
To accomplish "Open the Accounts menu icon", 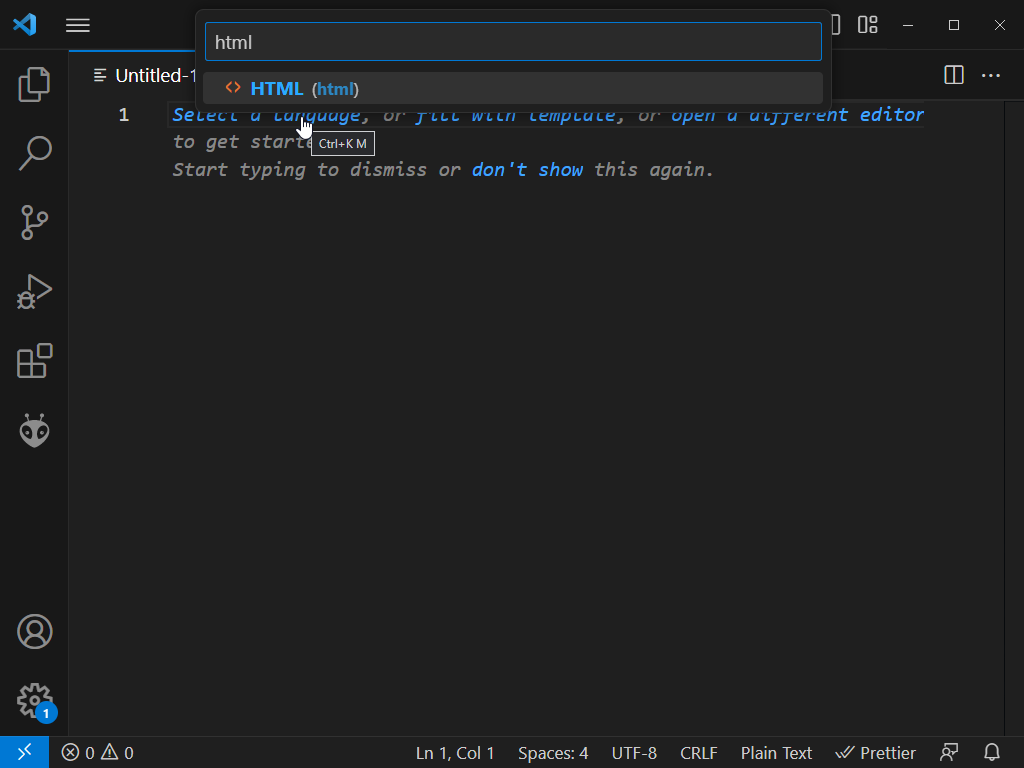I will (34, 632).
